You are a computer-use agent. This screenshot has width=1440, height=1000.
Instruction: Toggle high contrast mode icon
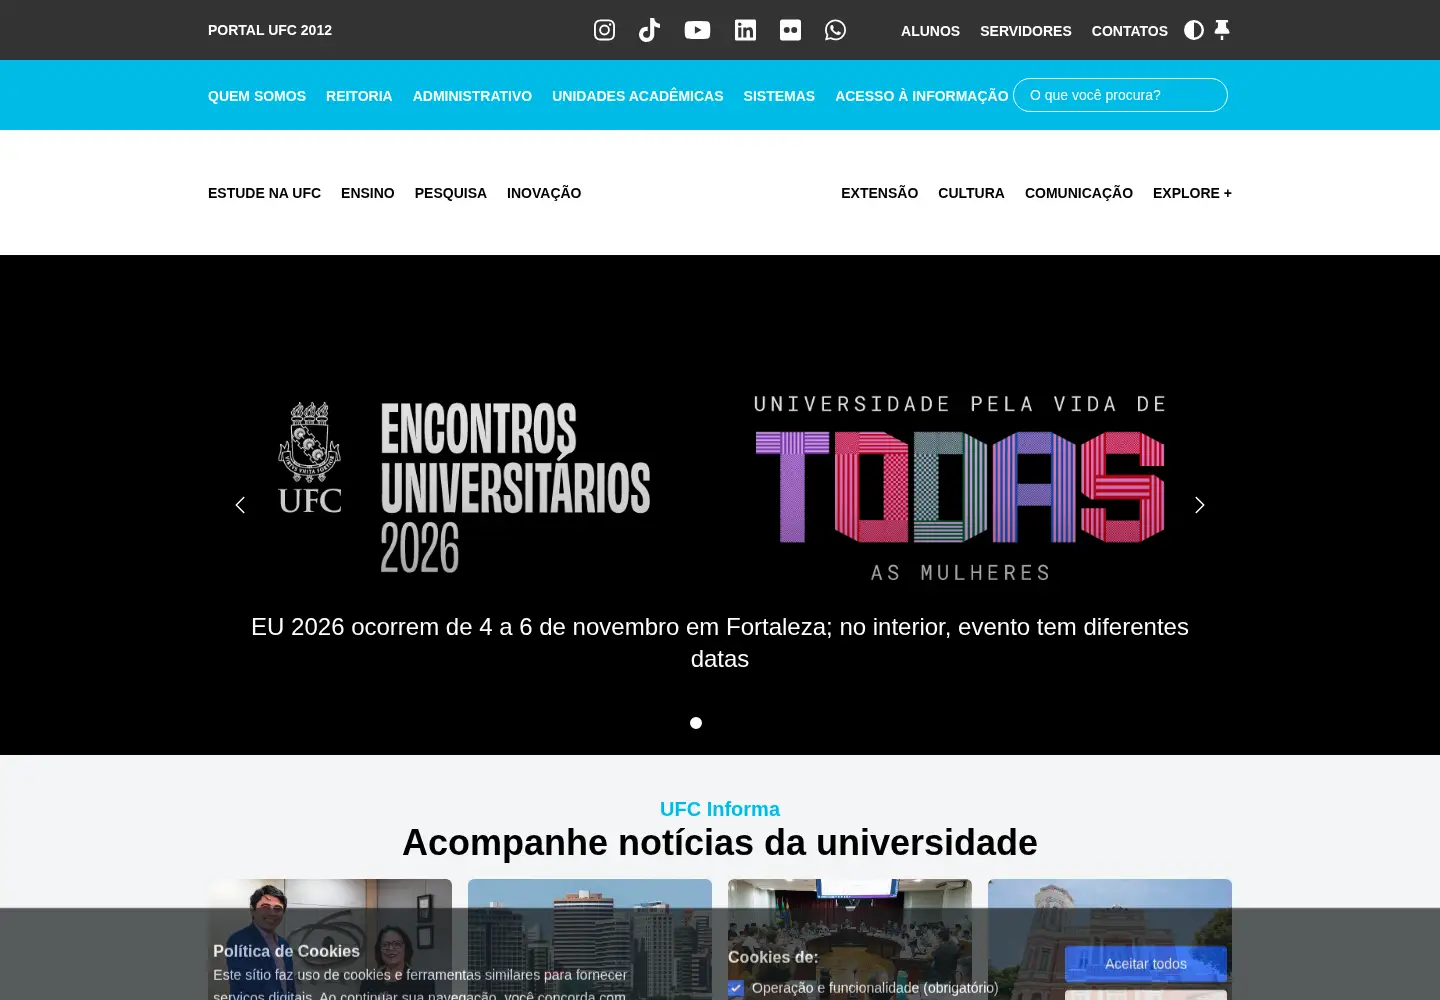click(x=1194, y=30)
